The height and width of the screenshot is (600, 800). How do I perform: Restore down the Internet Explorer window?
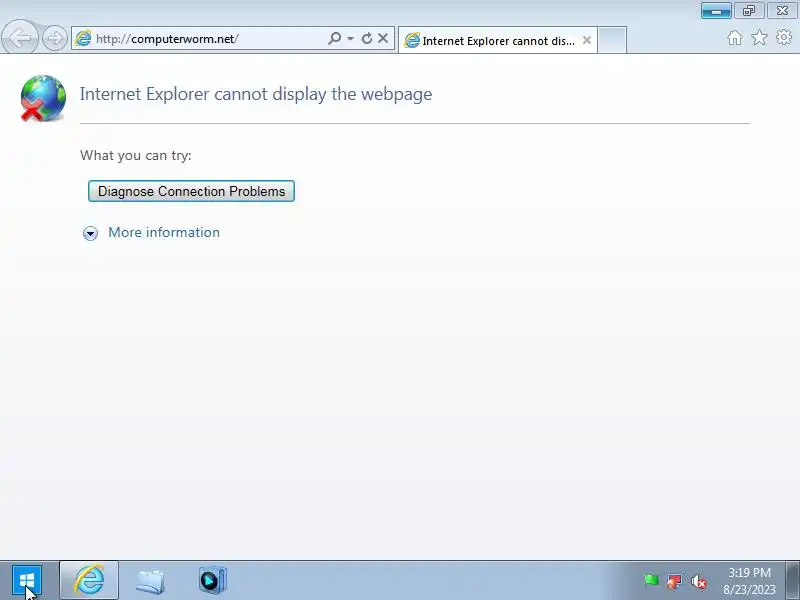(749, 11)
